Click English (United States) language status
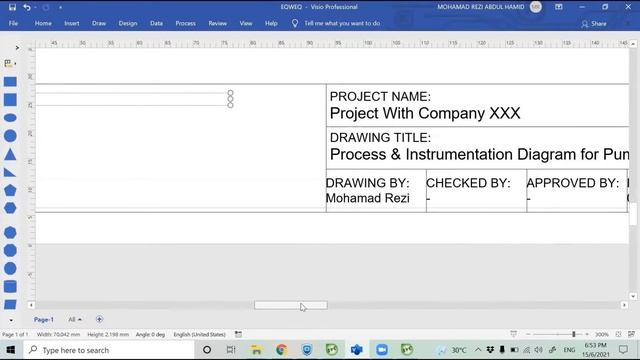 200,334
